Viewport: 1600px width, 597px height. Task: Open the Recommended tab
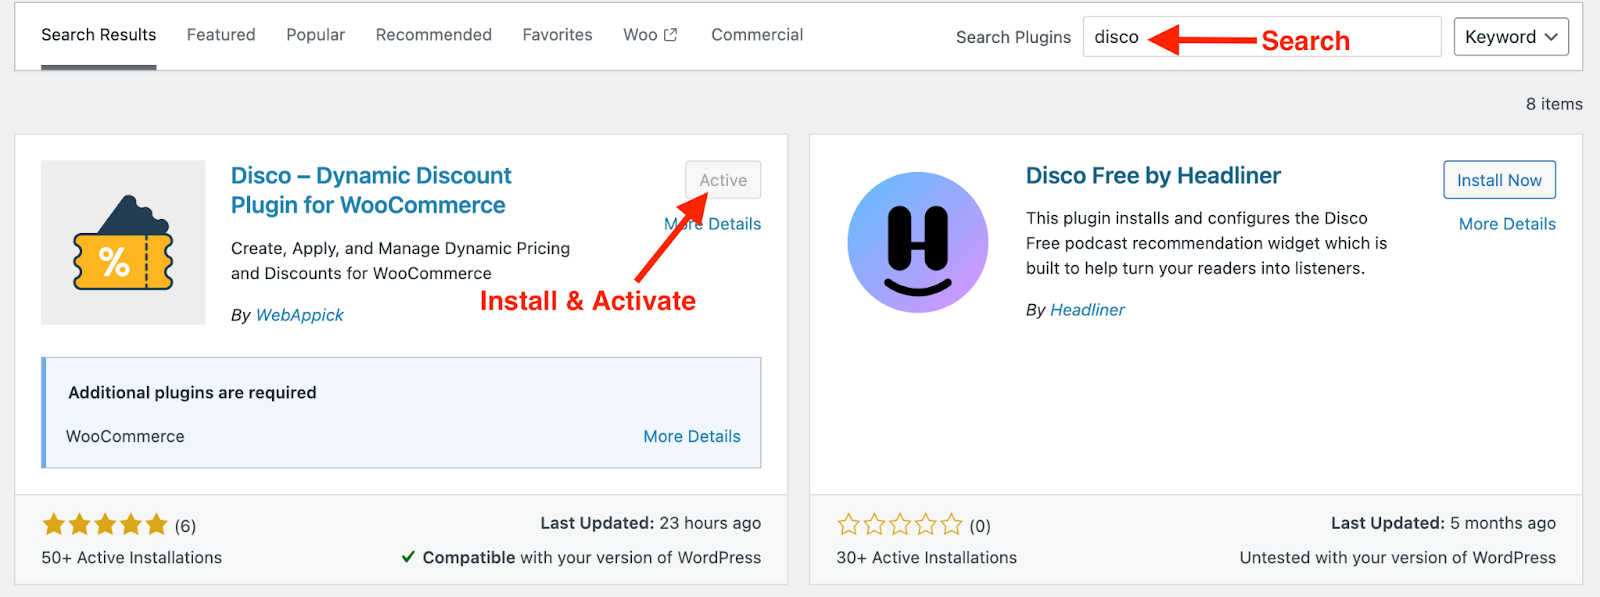434,35
